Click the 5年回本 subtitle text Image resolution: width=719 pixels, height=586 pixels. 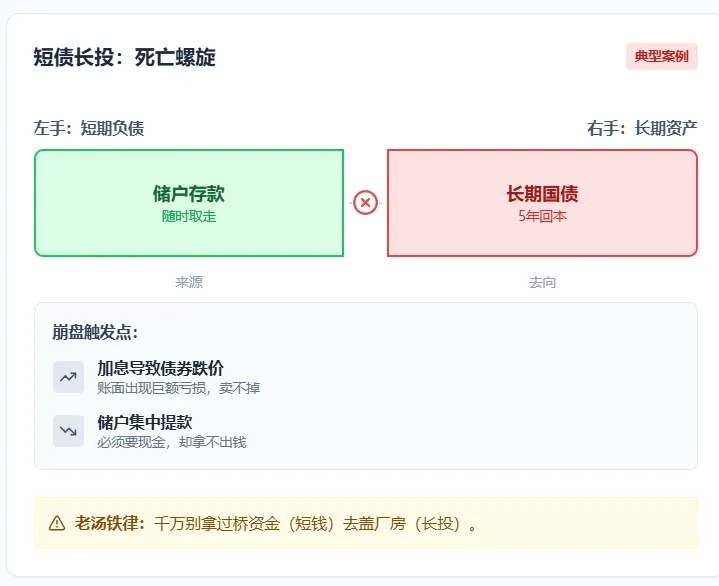(x=542, y=216)
